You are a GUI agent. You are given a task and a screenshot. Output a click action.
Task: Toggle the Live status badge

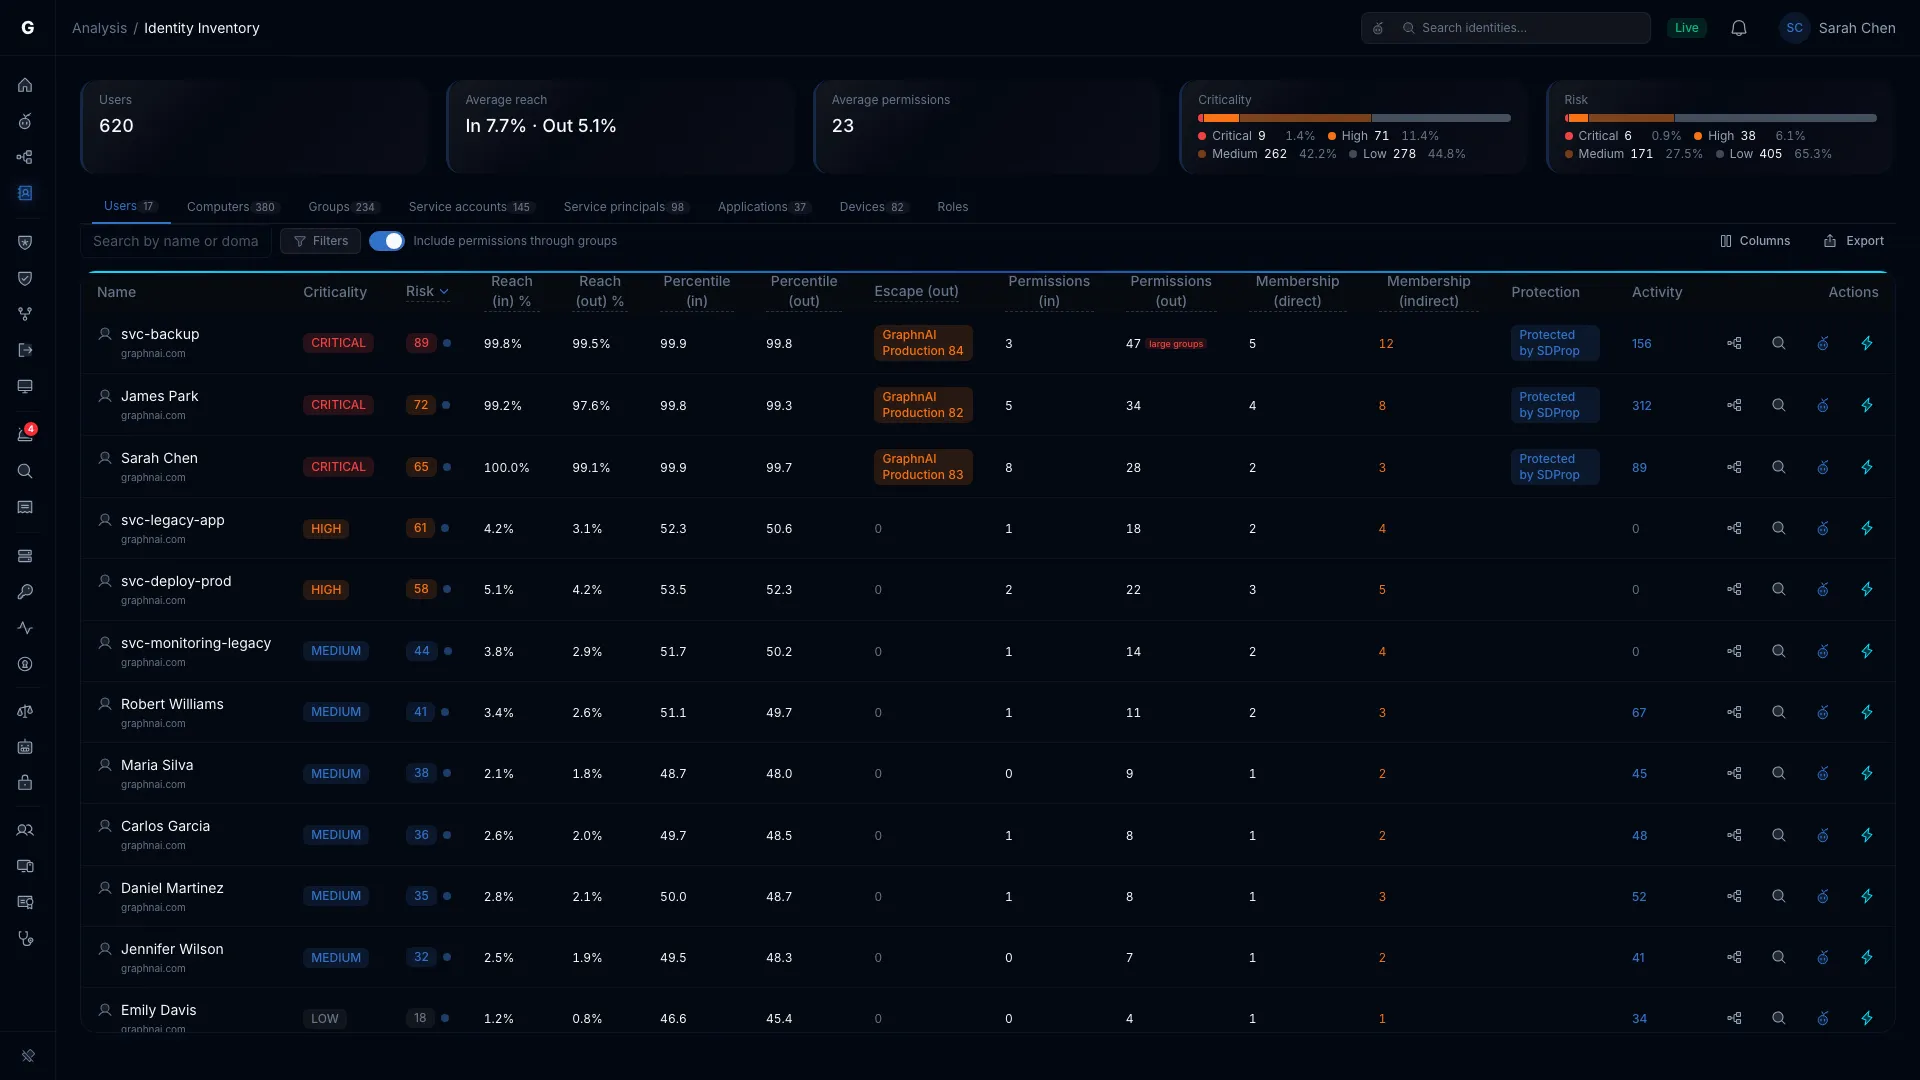(x=1687, y=28)
